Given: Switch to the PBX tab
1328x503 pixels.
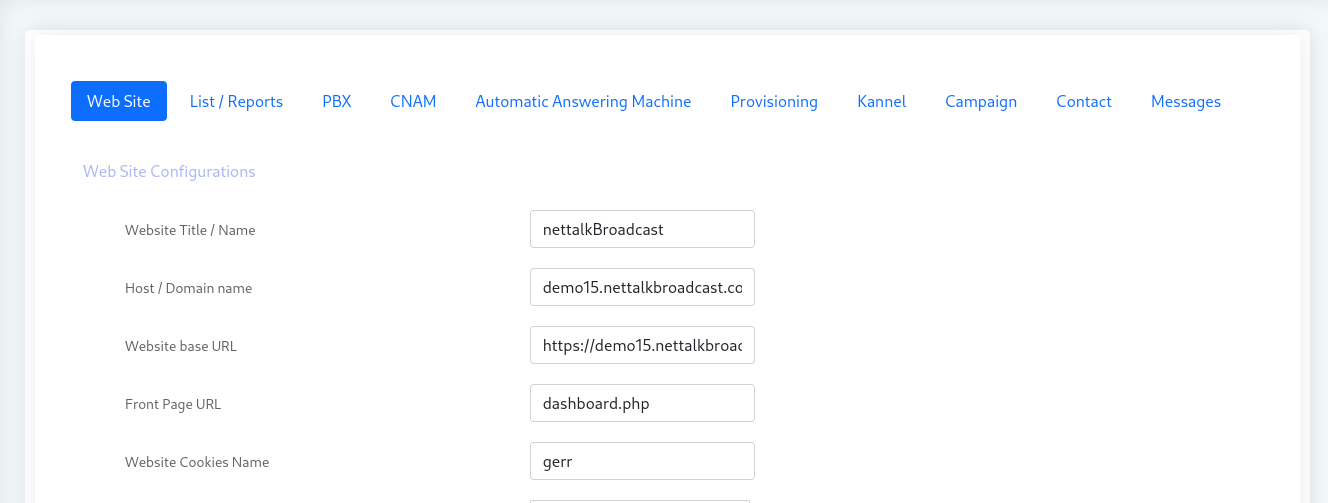Looking at the screenshot, I should point(336,101).
